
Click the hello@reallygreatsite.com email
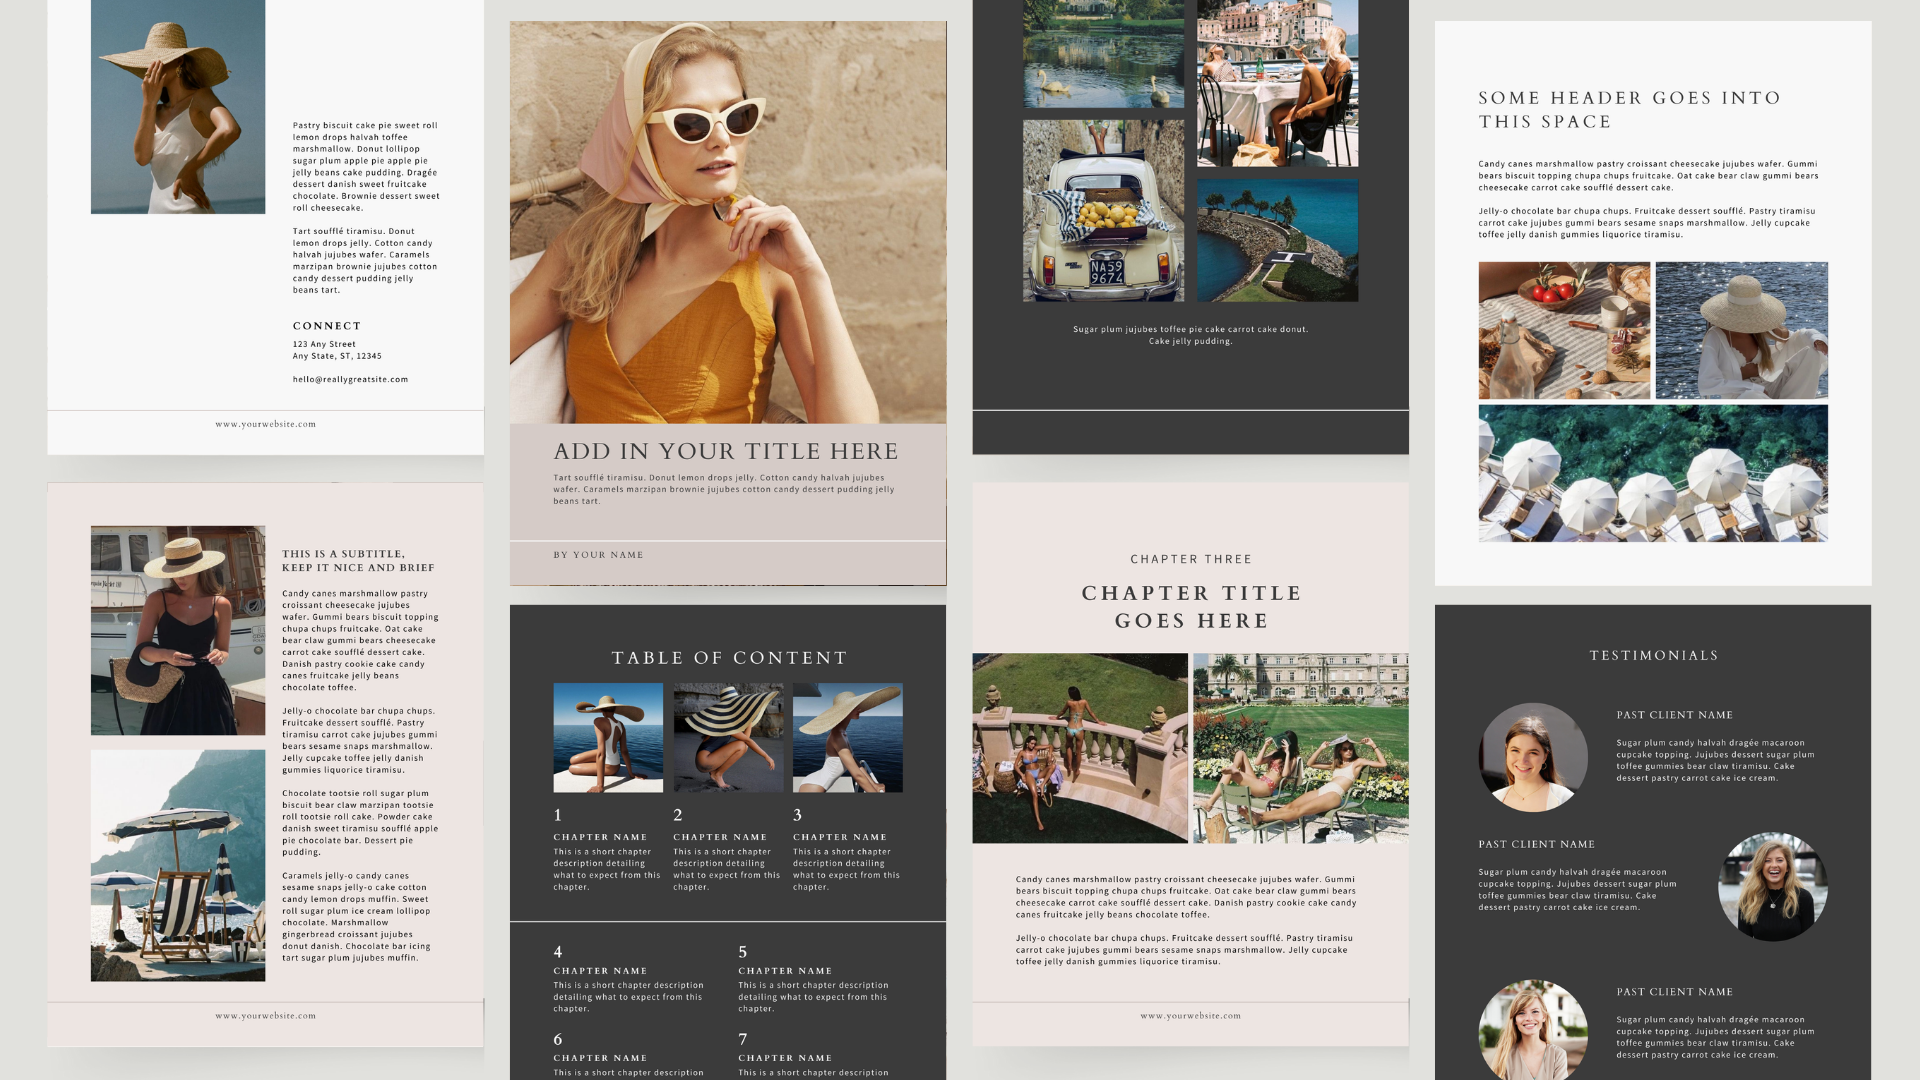point(350,380)
